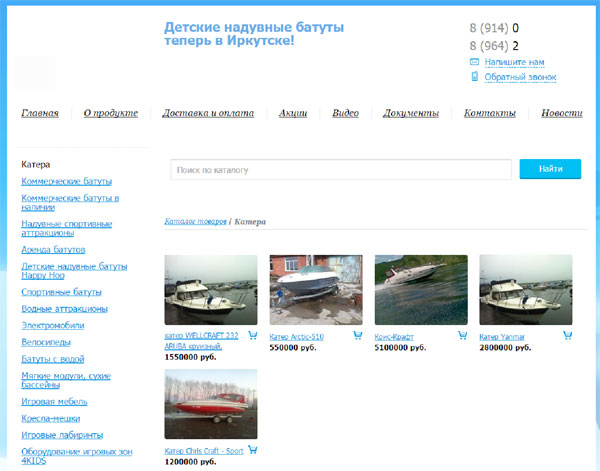Image resolution: width=600 pixels, height=471 pixels.
Task: Click the envelope icon near Напишите нам
Action: click(475, 62)
